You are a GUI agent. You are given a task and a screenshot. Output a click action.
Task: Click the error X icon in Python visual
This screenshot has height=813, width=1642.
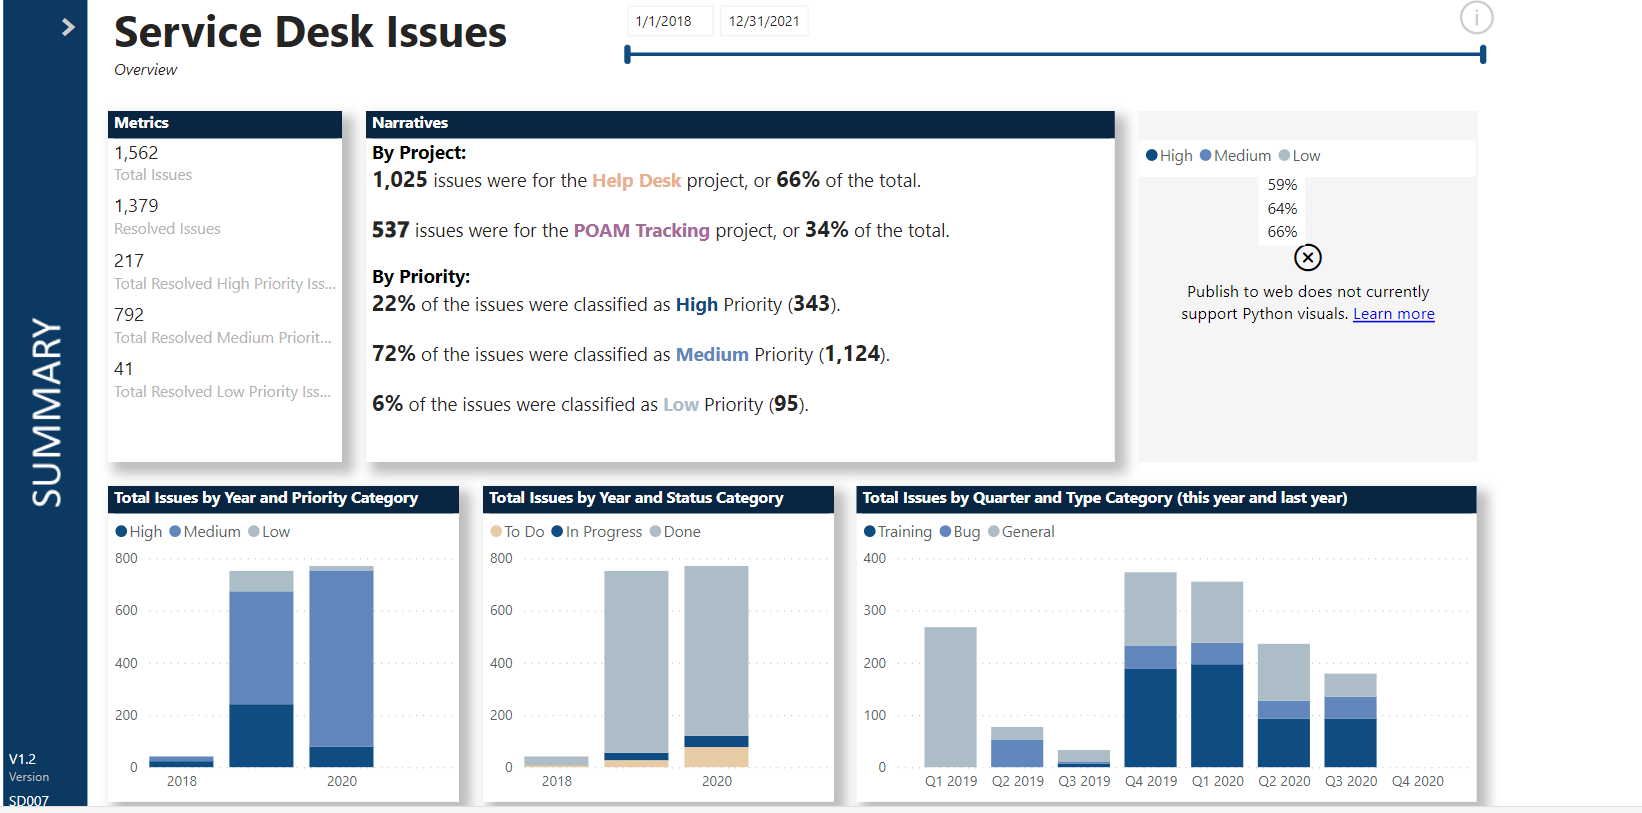pos(1307,258)
